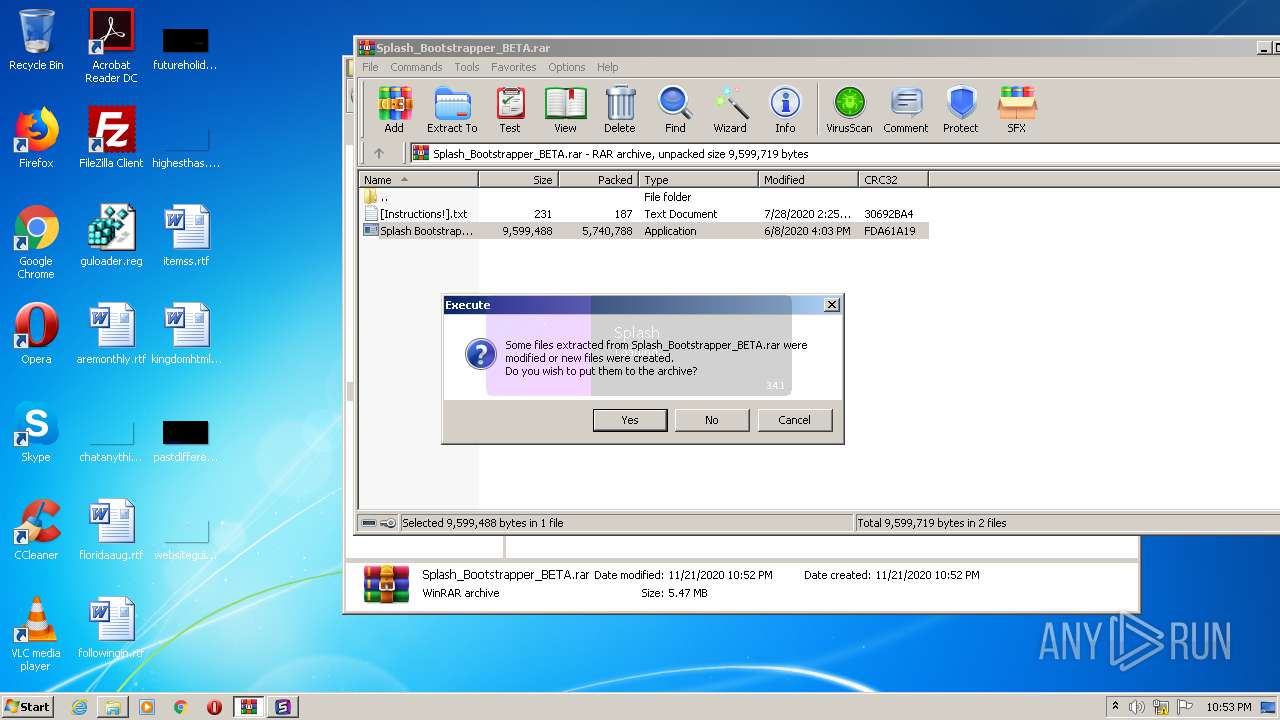Click the Test archive icon
The image size is (1280, 720).
(x=510, y=110)
